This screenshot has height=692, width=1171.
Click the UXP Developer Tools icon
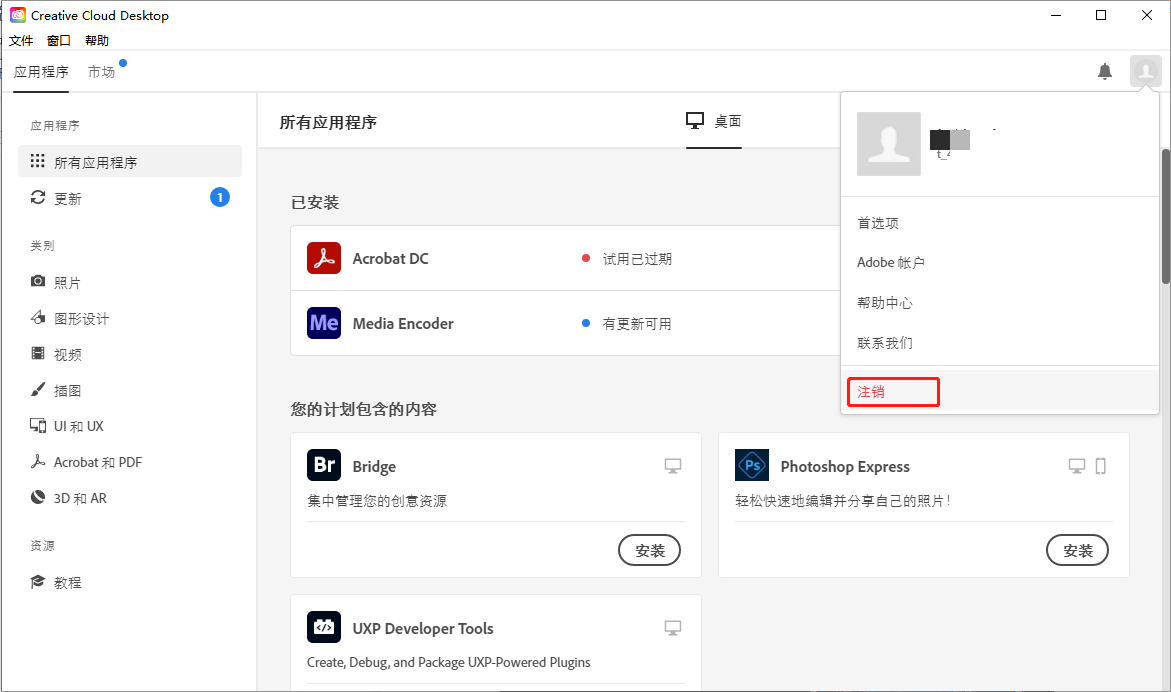pos(323,627)
